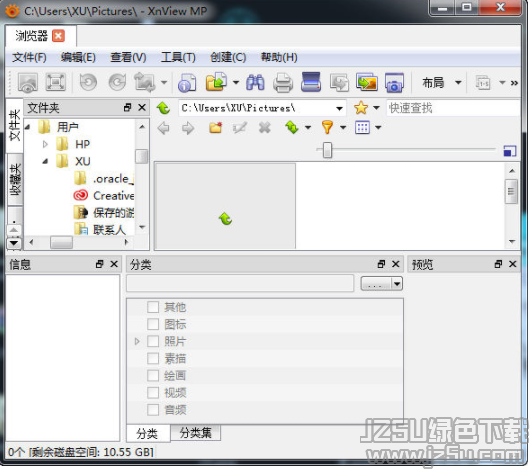Open the 帮助(H) menu

coord(279,57)
